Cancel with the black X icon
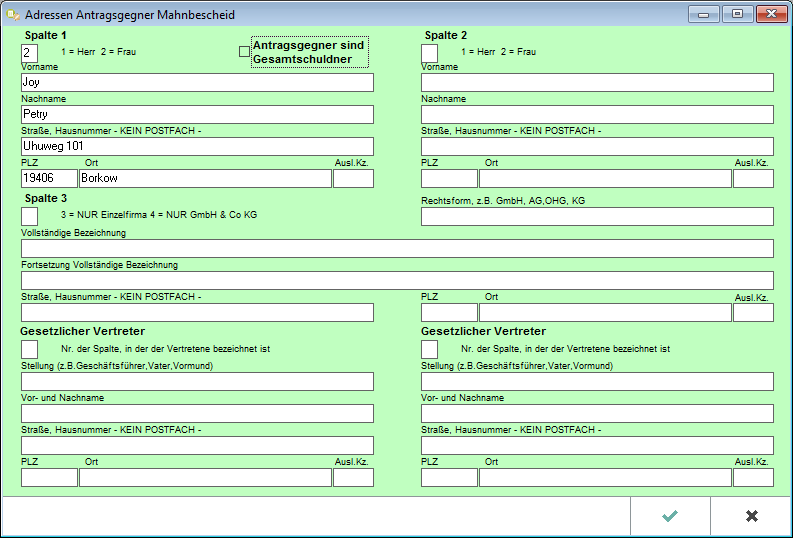Viewport: 793px width, 538px height. 752,516
